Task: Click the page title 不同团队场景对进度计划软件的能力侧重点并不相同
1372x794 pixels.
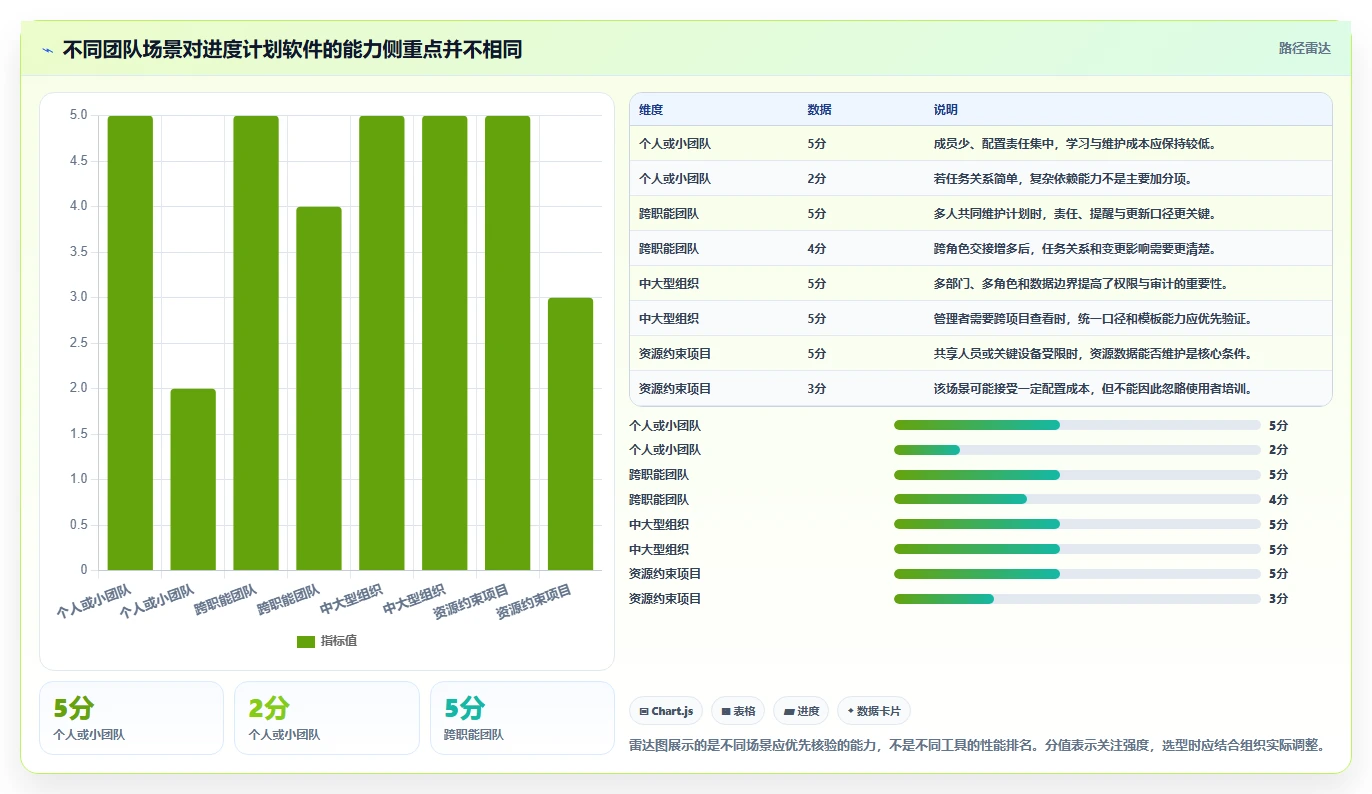Action: (x=292, y=50)
